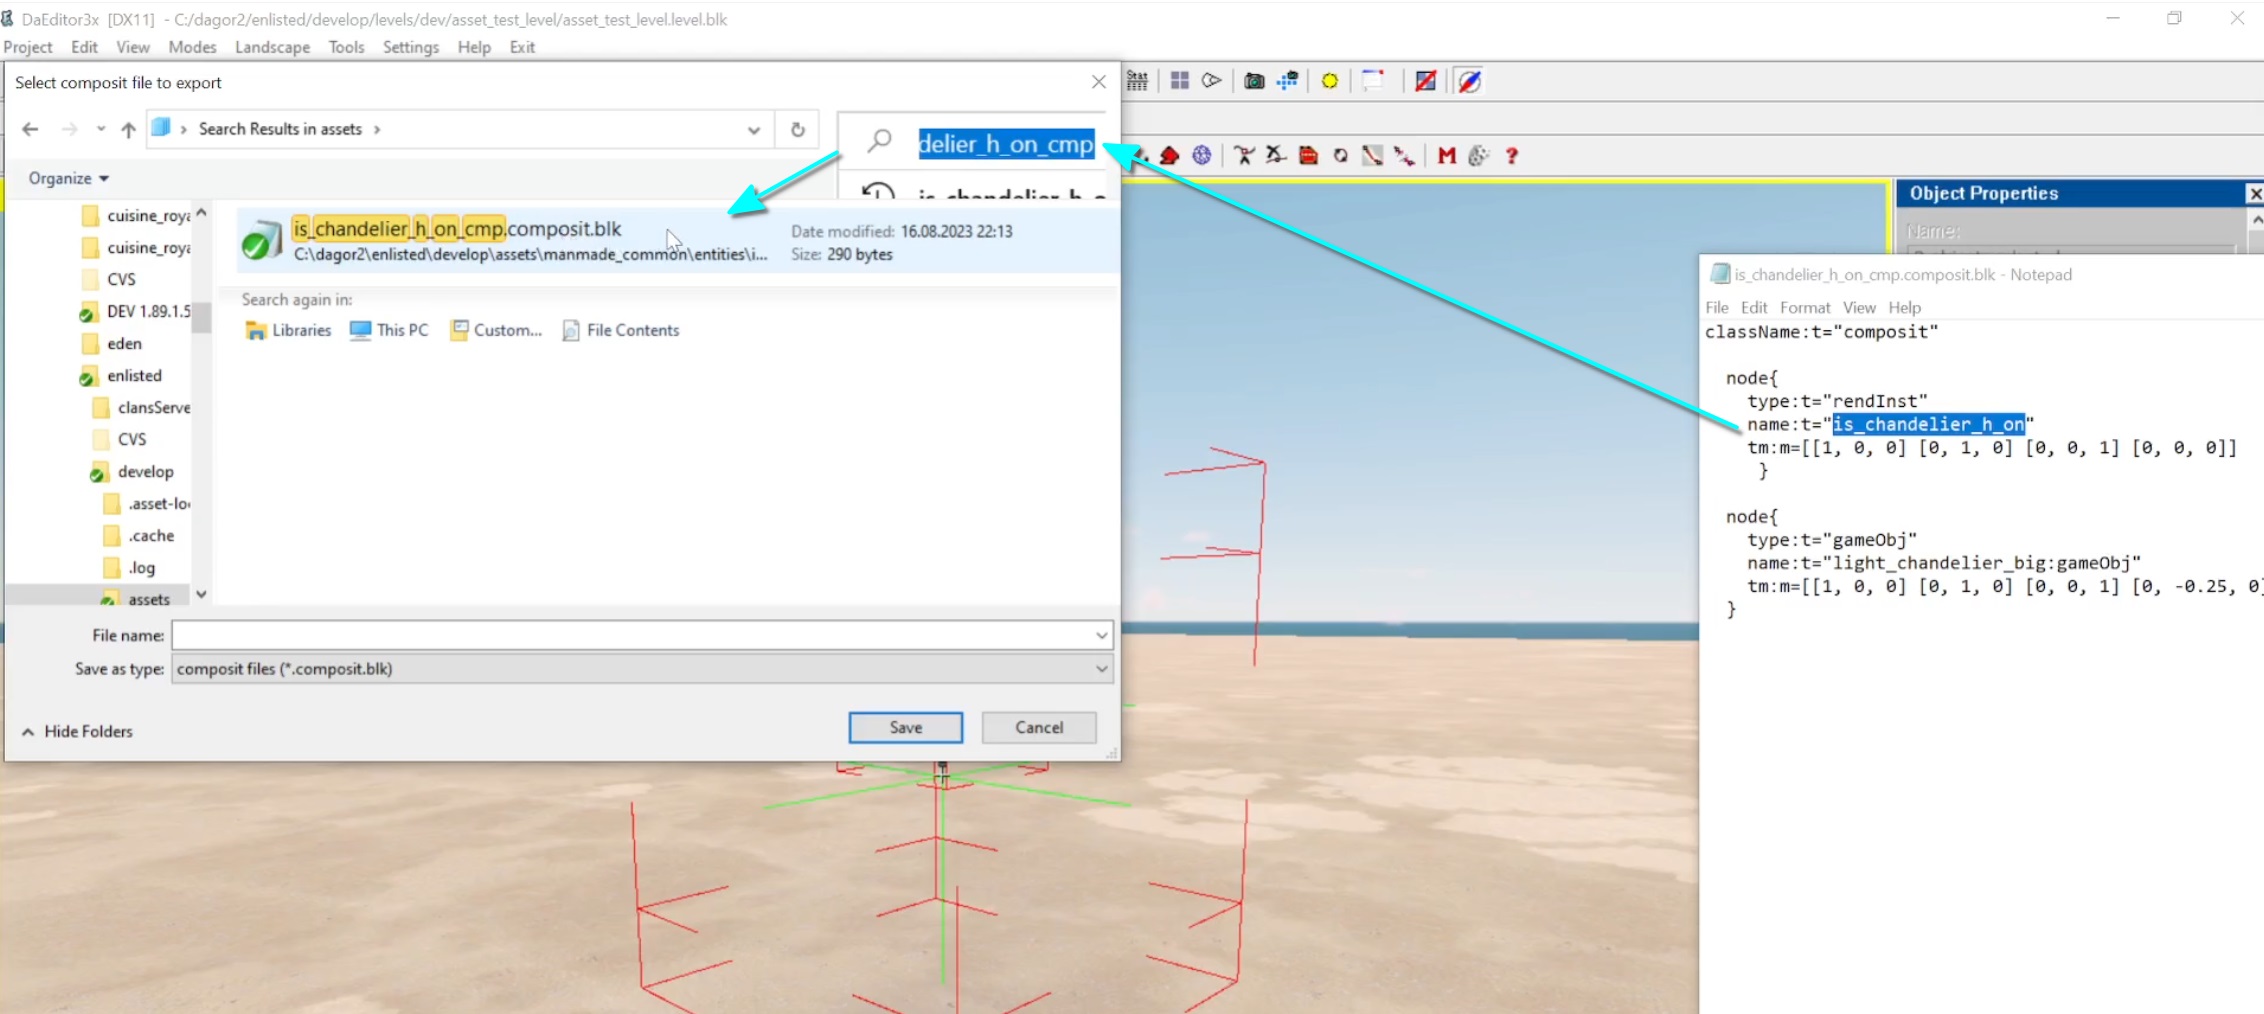Image resolution: width=2264 pixels, height=1014 pixels.
Task: Expand the File name combo box
Action: (1101, 635)
